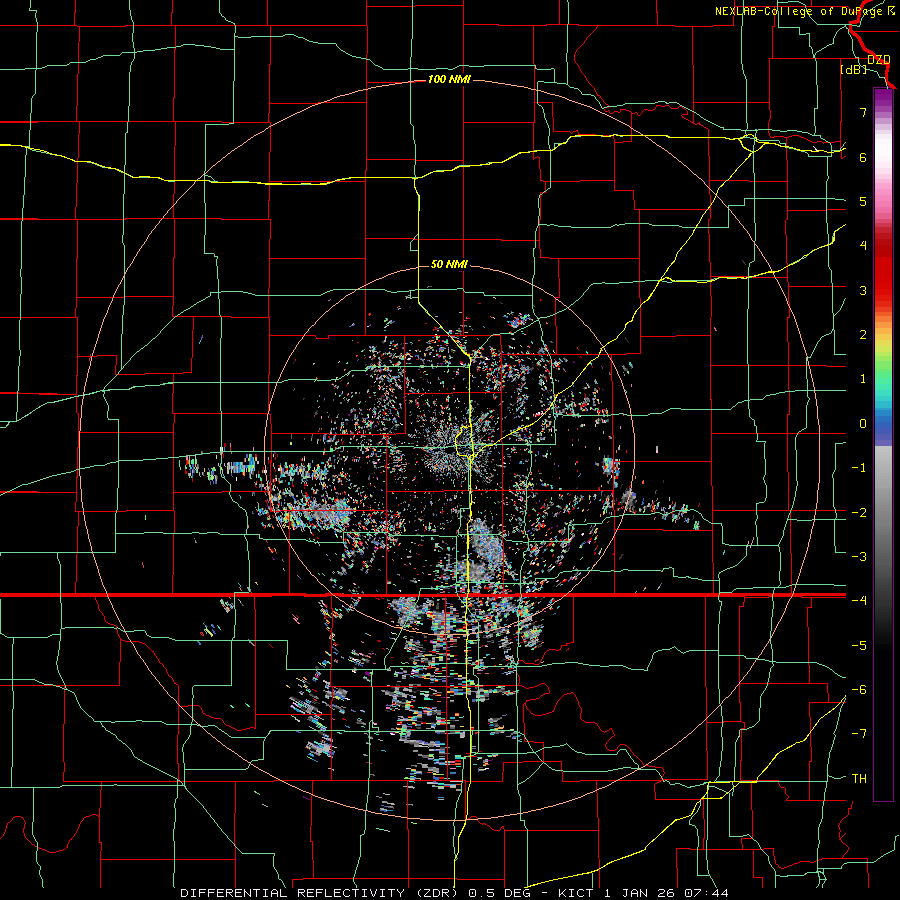Click the "TH" threshold label on the scale
The image size is (900, 900).
859,779
